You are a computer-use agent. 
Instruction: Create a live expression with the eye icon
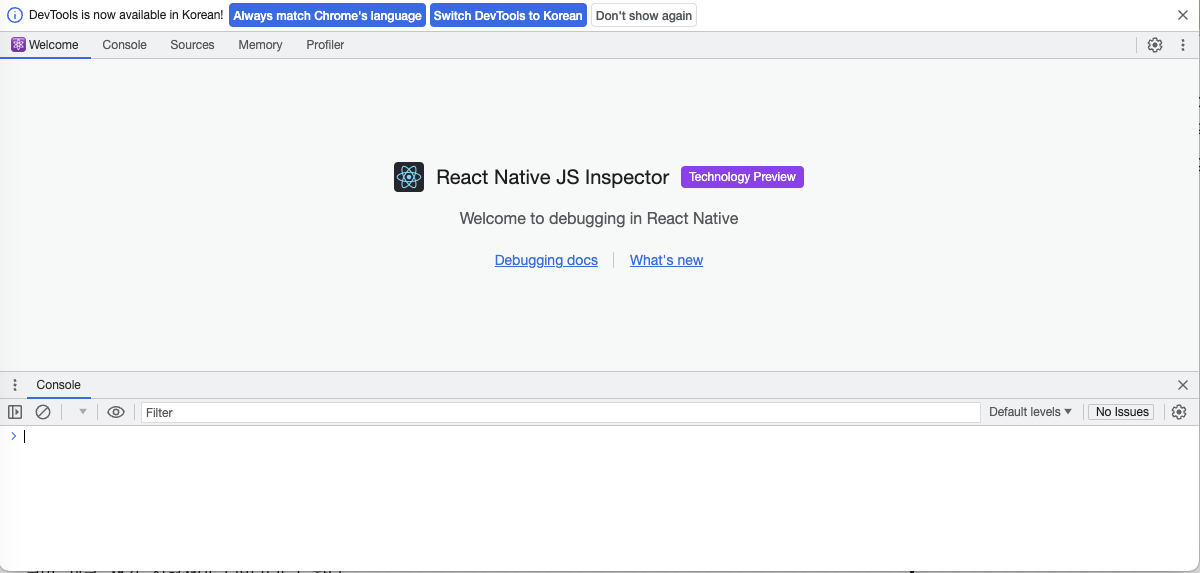click(116, 412)
